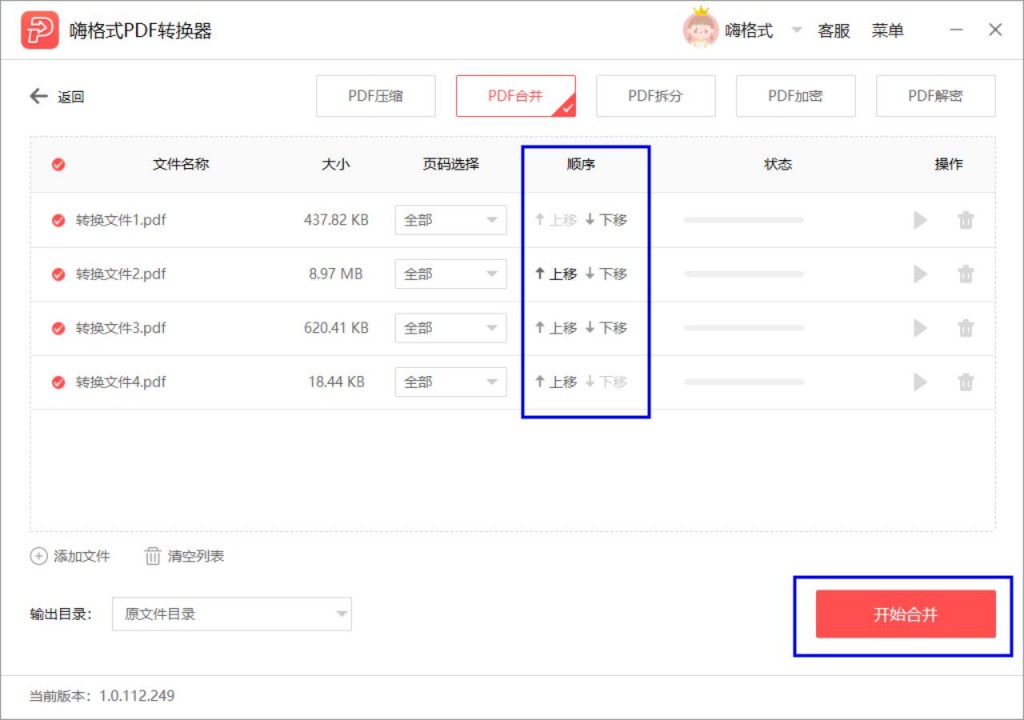1024x720 pixels.
Task: Open page range dropdown for 转换文件2.pdf
Action: click(451, 274)
